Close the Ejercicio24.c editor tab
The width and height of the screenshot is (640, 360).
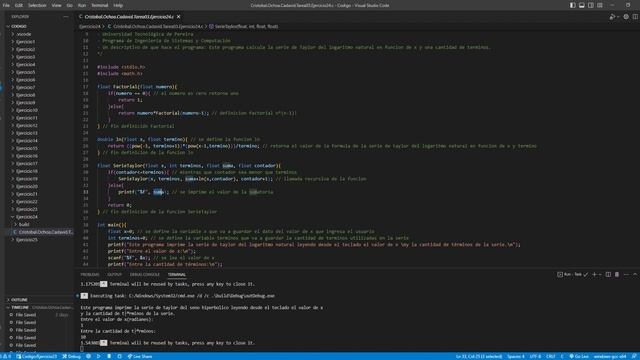coord(178,17)
